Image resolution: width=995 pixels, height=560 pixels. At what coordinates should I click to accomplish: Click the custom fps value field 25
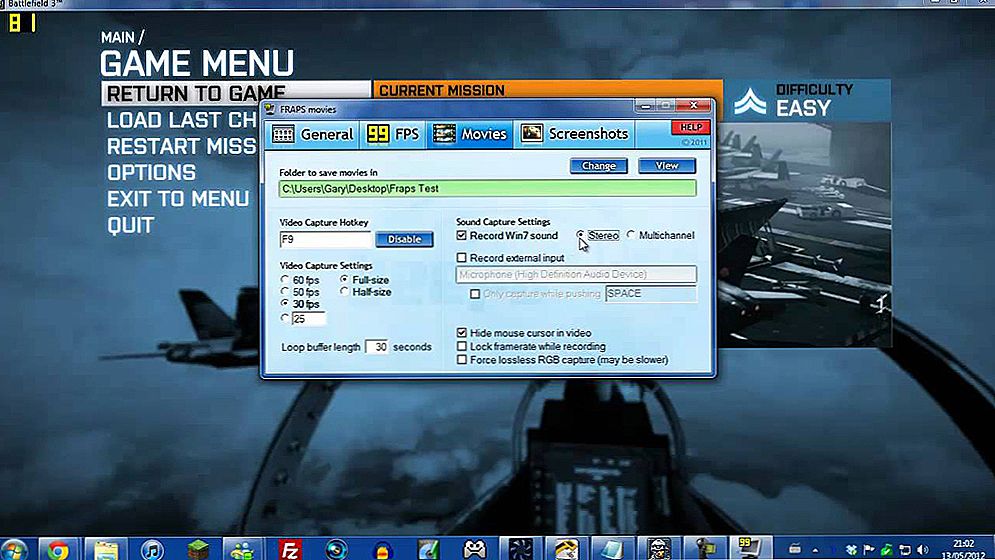(x=308, y=319)
